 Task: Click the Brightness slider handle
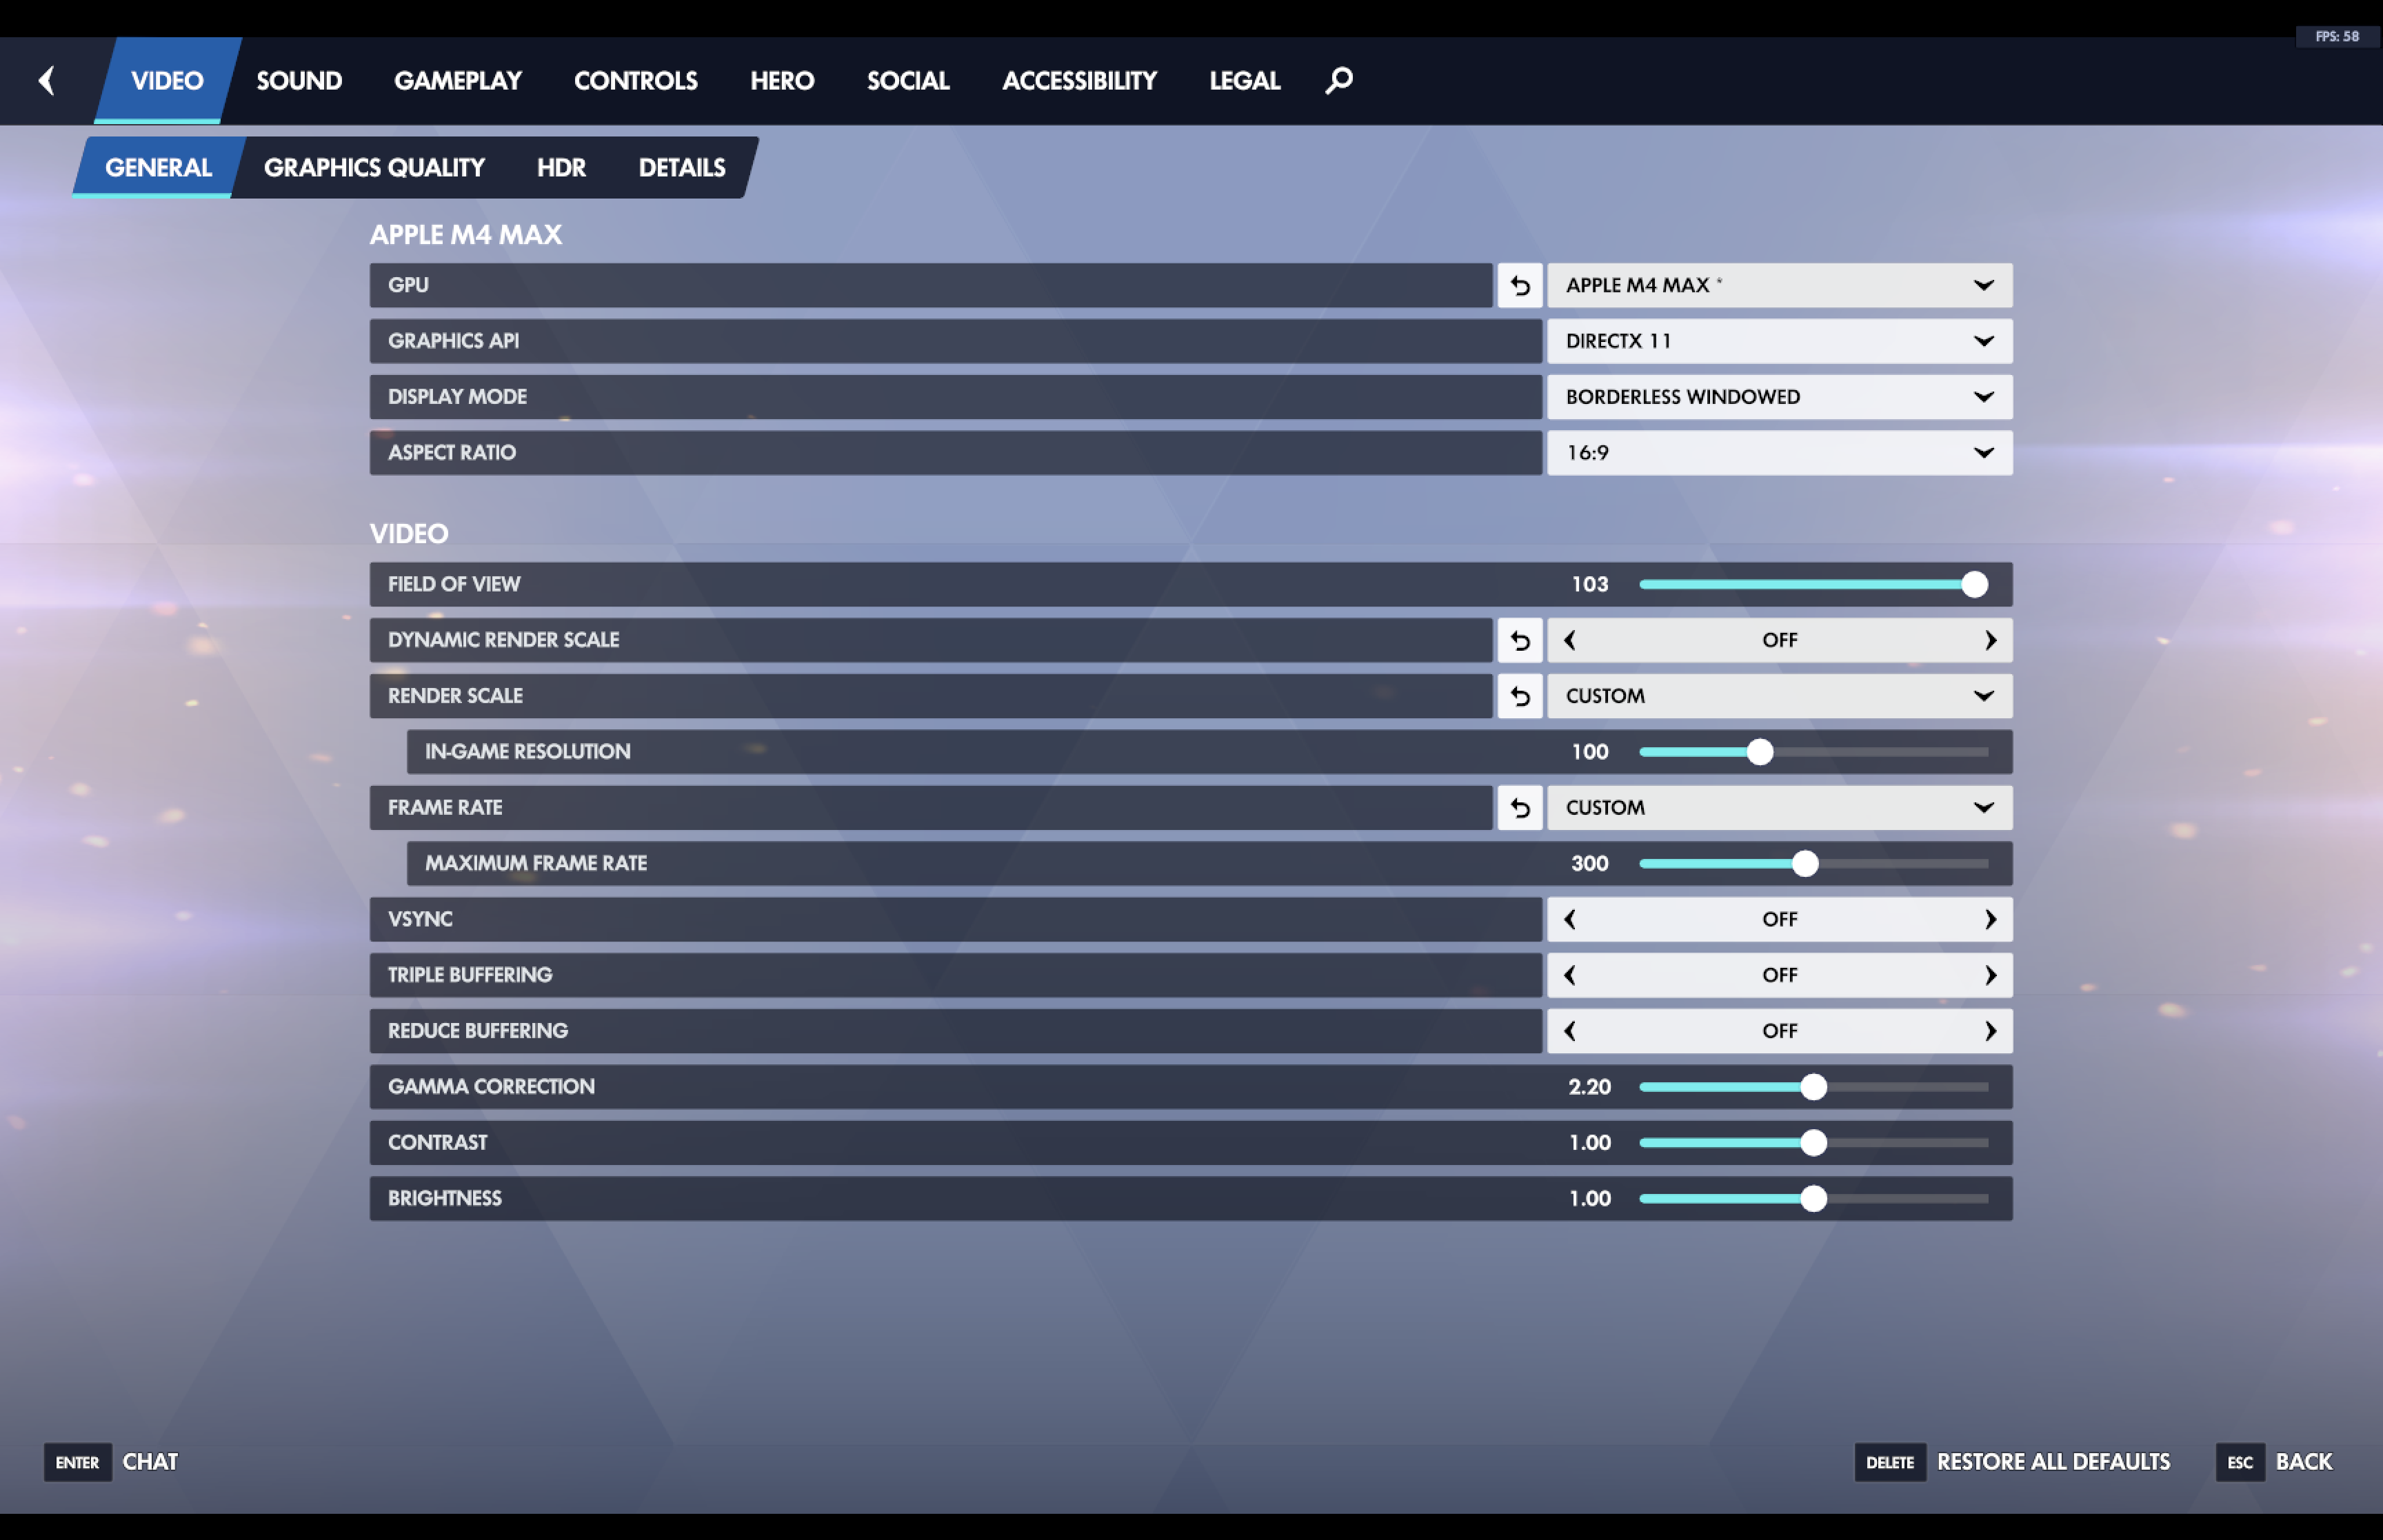click(x=1813, y=1199)
